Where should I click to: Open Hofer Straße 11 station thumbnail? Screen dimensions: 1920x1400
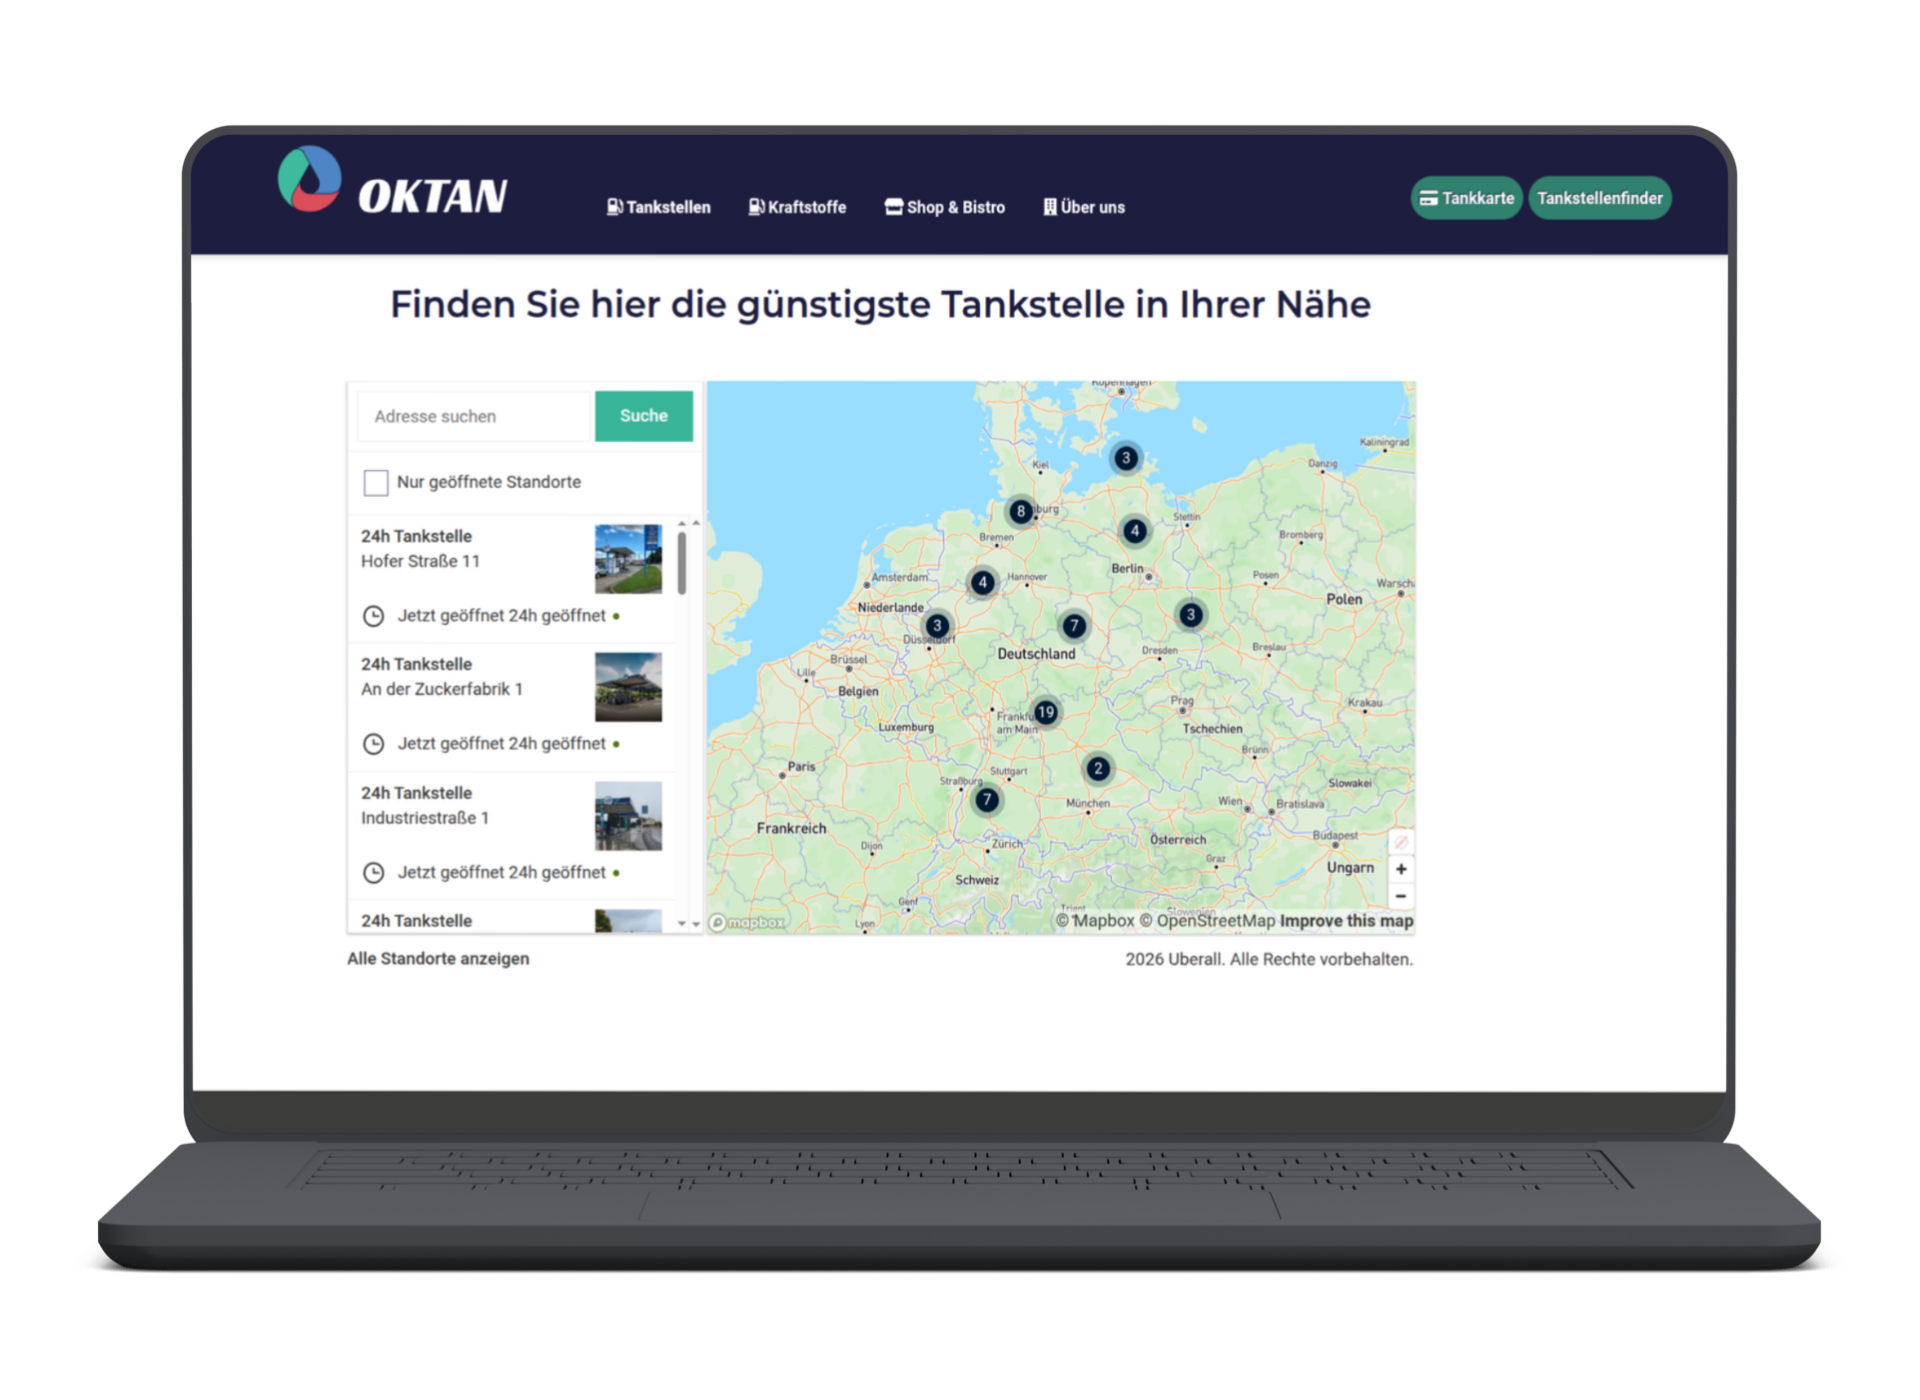628,559
